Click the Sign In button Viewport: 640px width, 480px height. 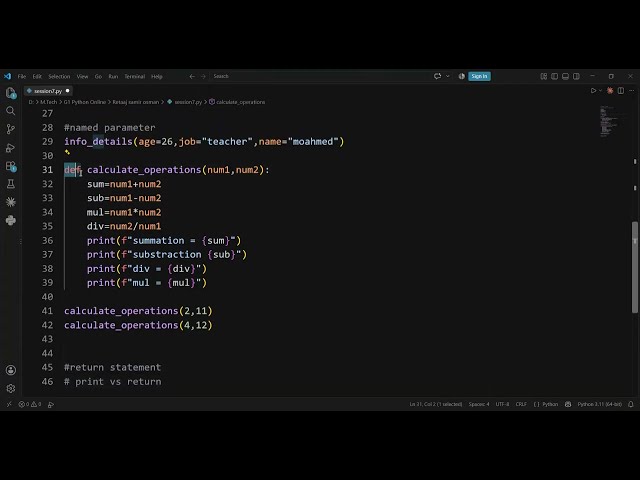pyautogui.click(x=479, y=76)
